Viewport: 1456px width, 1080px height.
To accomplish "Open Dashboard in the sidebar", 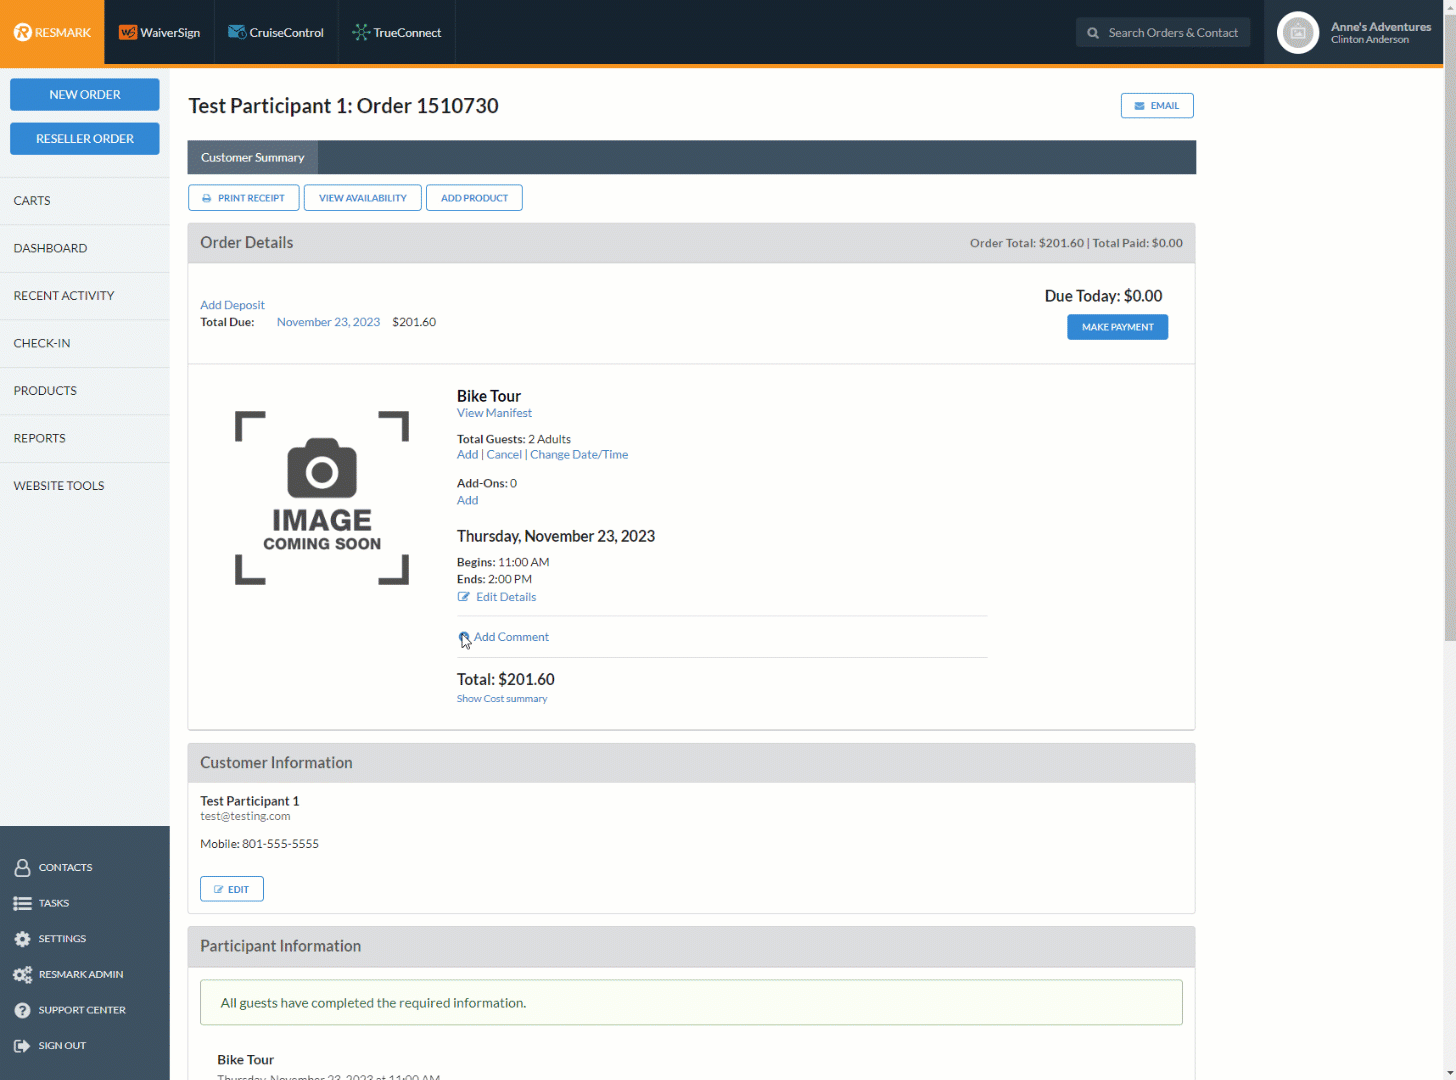I will coord(85,248).
